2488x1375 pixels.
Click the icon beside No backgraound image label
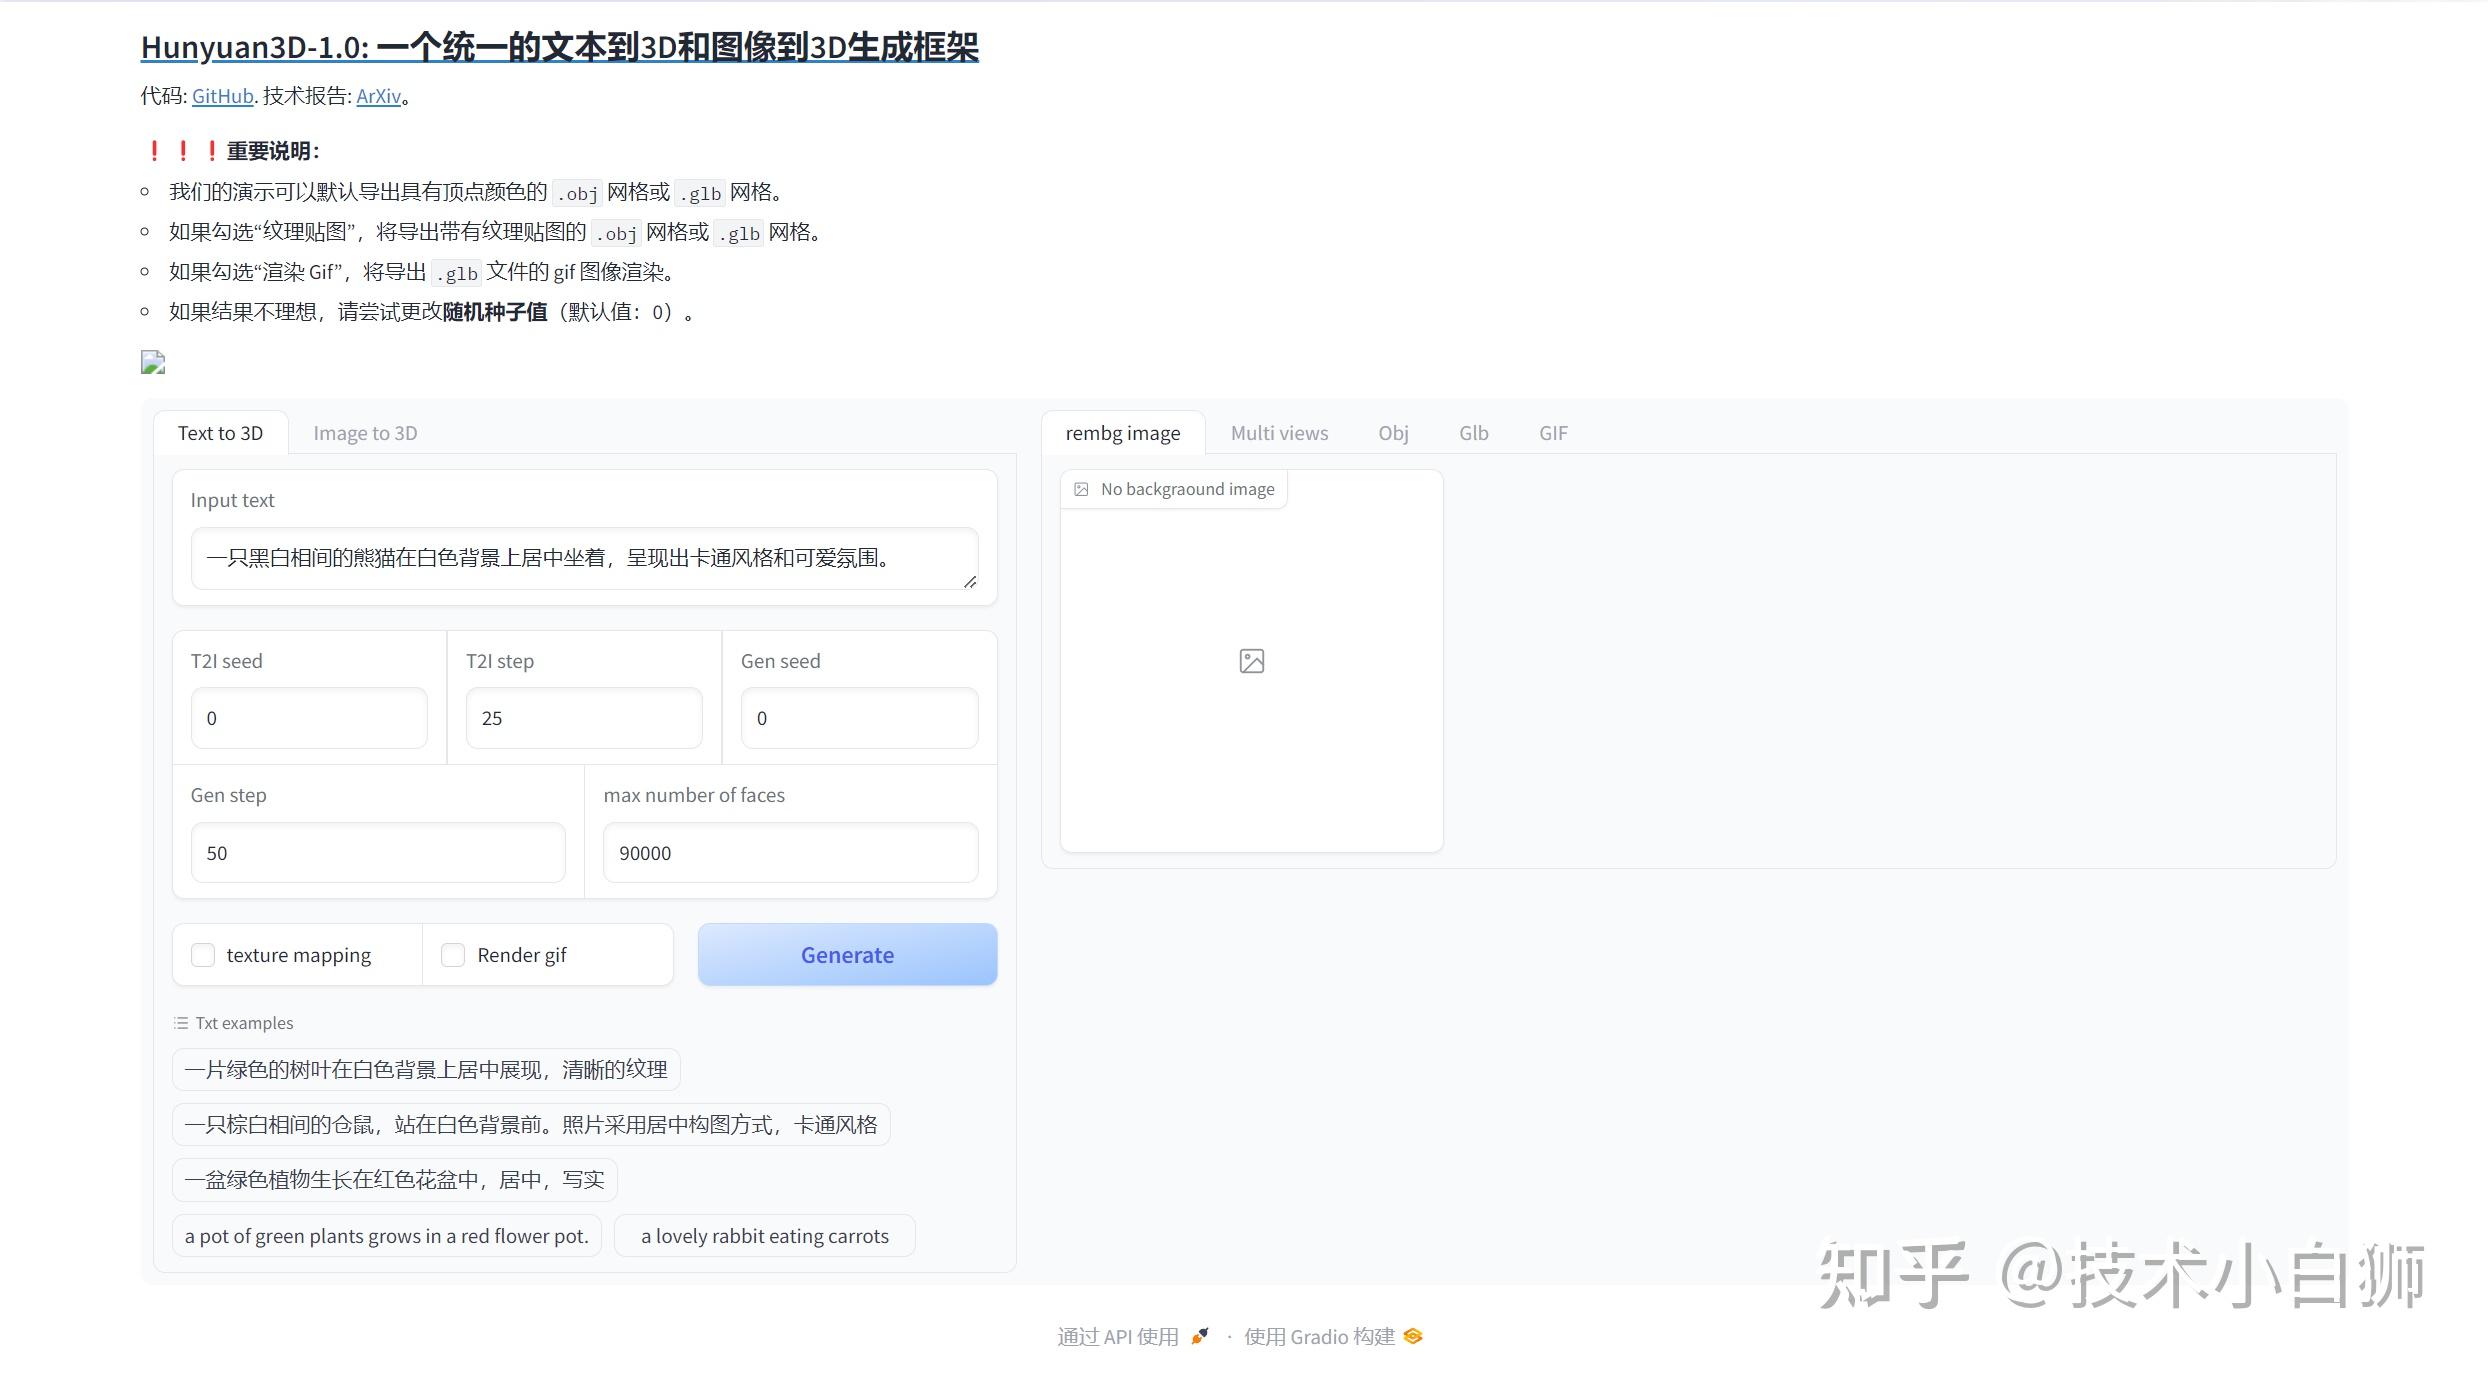coord(1081,489)
